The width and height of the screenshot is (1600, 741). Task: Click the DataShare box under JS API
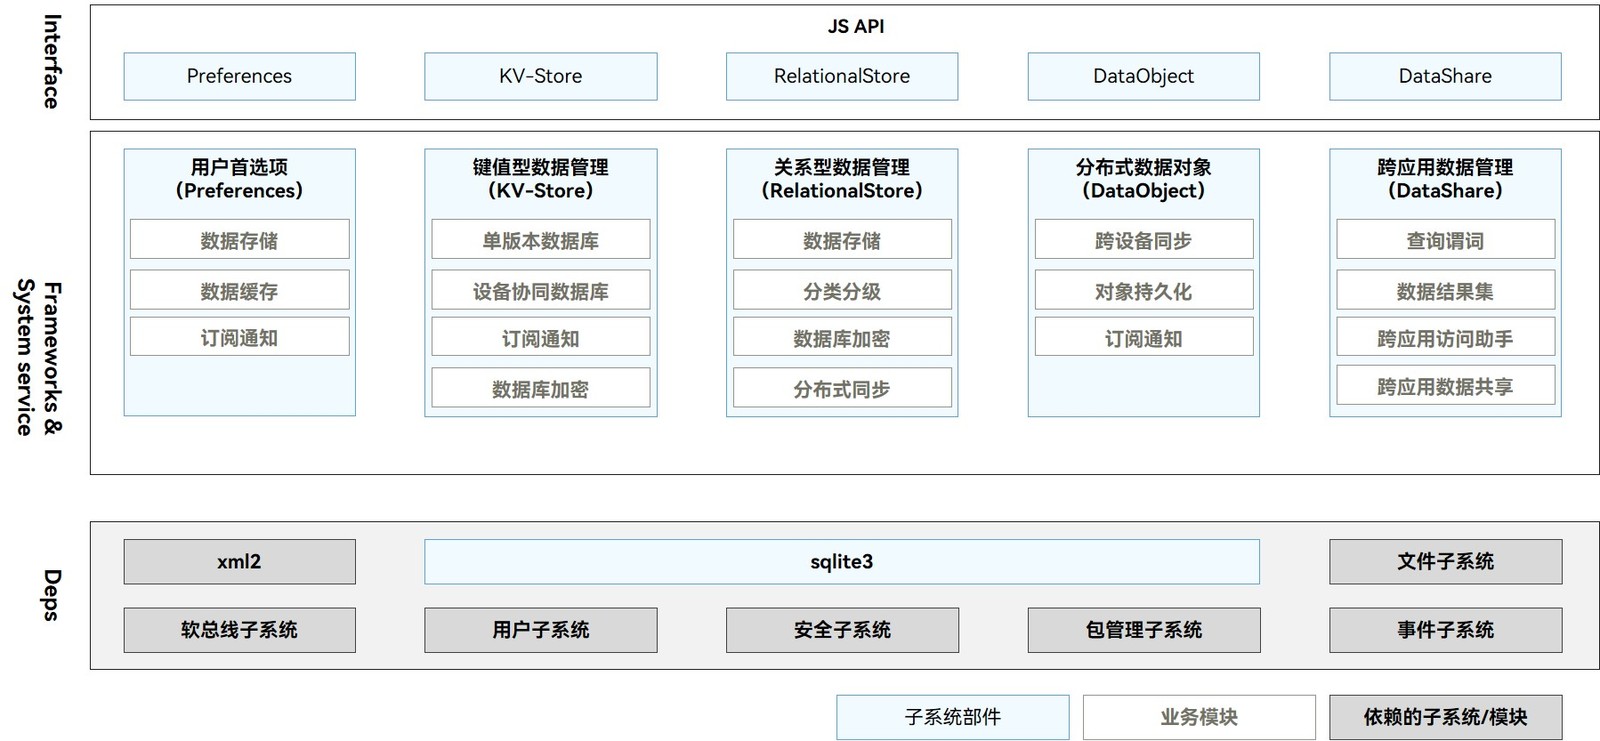tap(1445, 76)
